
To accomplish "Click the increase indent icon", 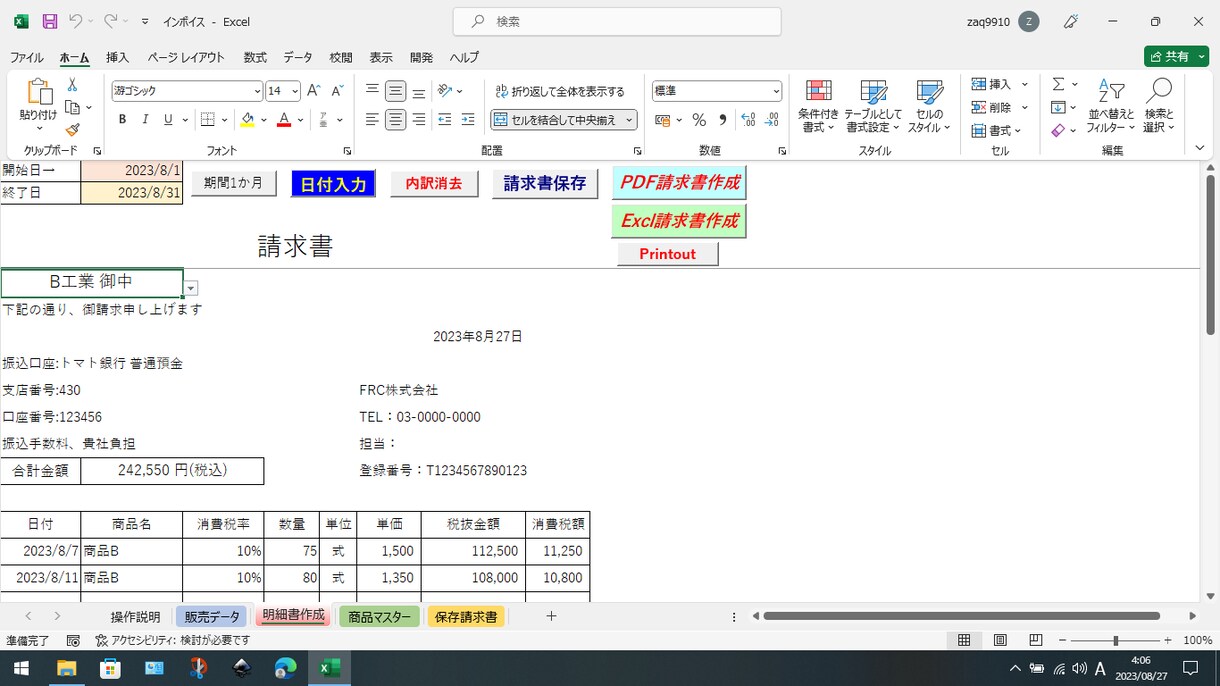I will [x=468, y=120].
